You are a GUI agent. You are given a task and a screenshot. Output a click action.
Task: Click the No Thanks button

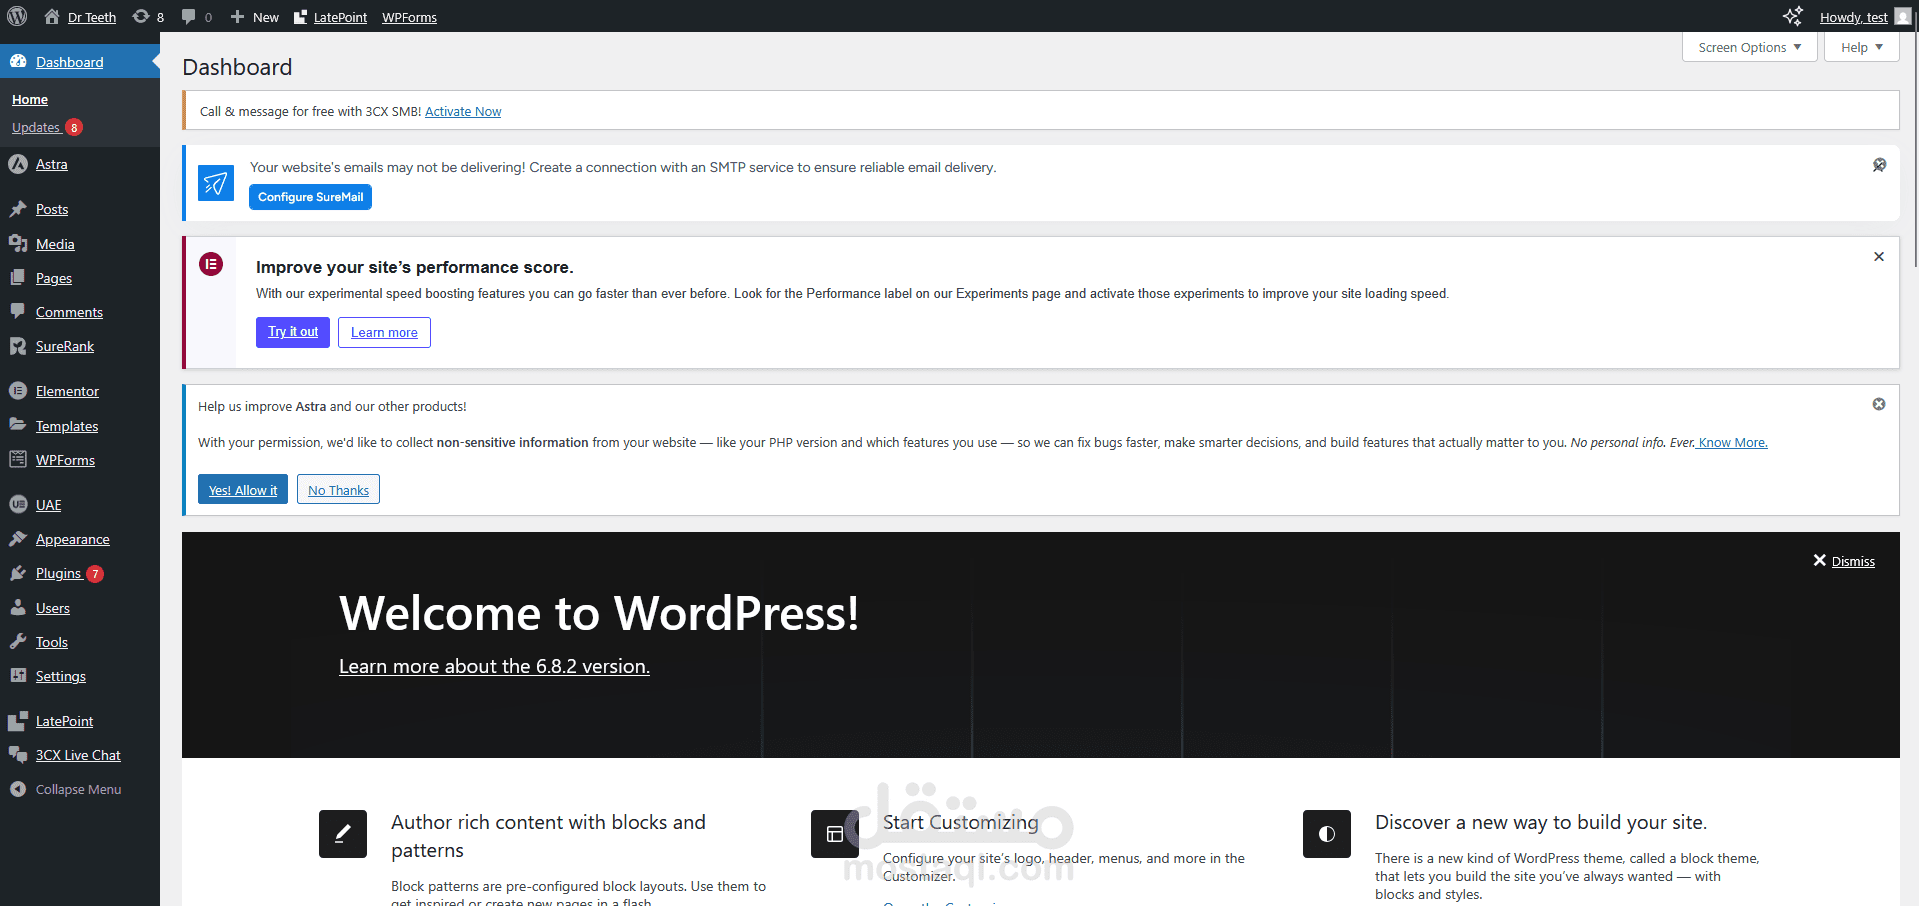338,489
